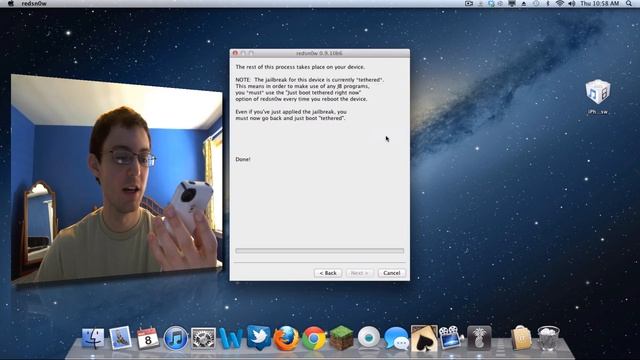Close the redsn0w window
The image size is (640, 360).
coord(235,53)
